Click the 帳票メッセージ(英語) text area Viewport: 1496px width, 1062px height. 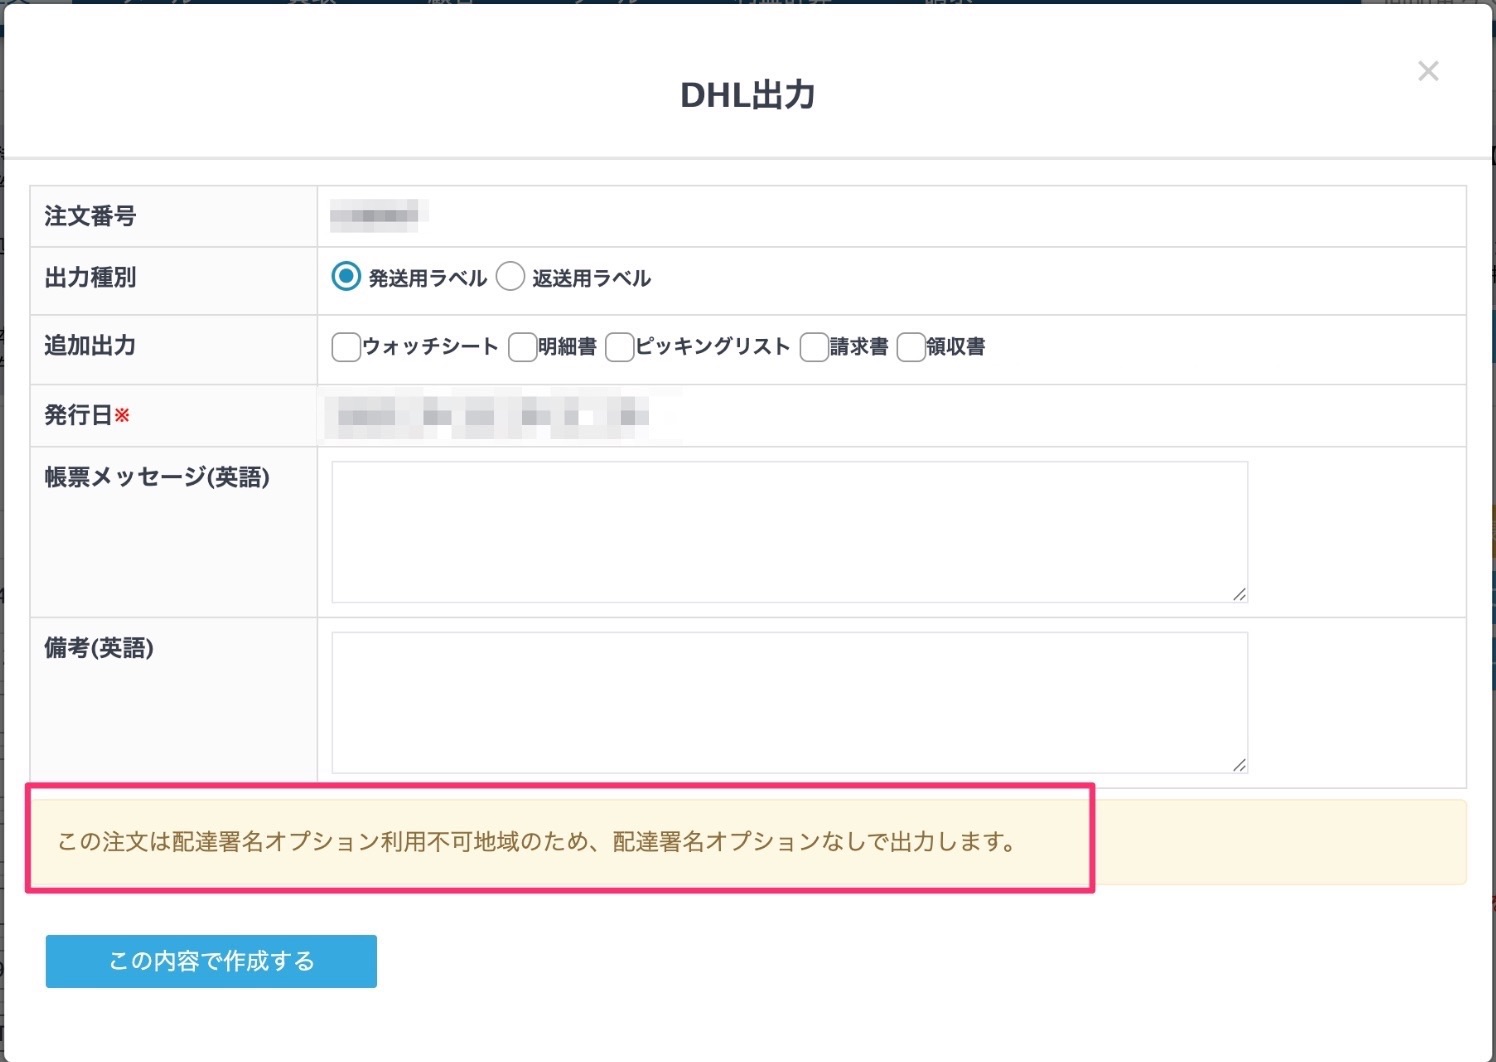coord(790,532)
